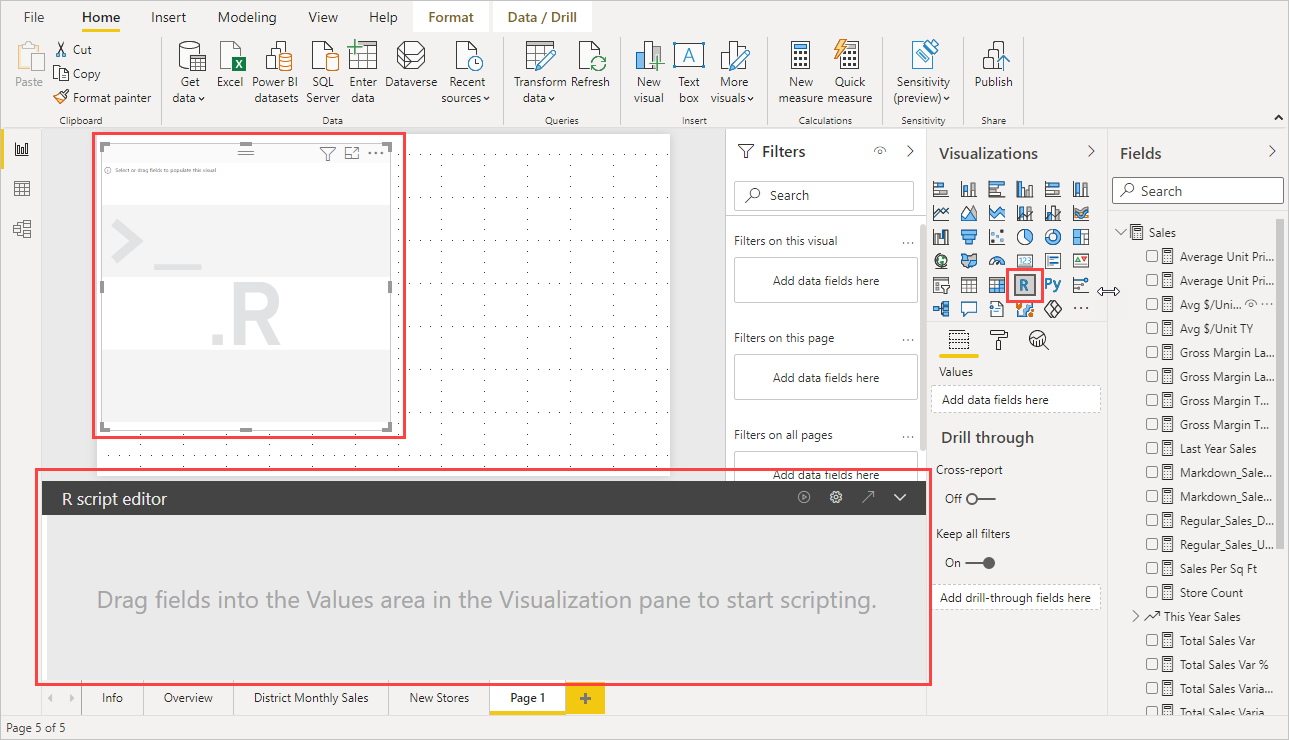The image size is (1289, 740).
Task: Insert a pie chart visual
Action: pos(1025,236)
